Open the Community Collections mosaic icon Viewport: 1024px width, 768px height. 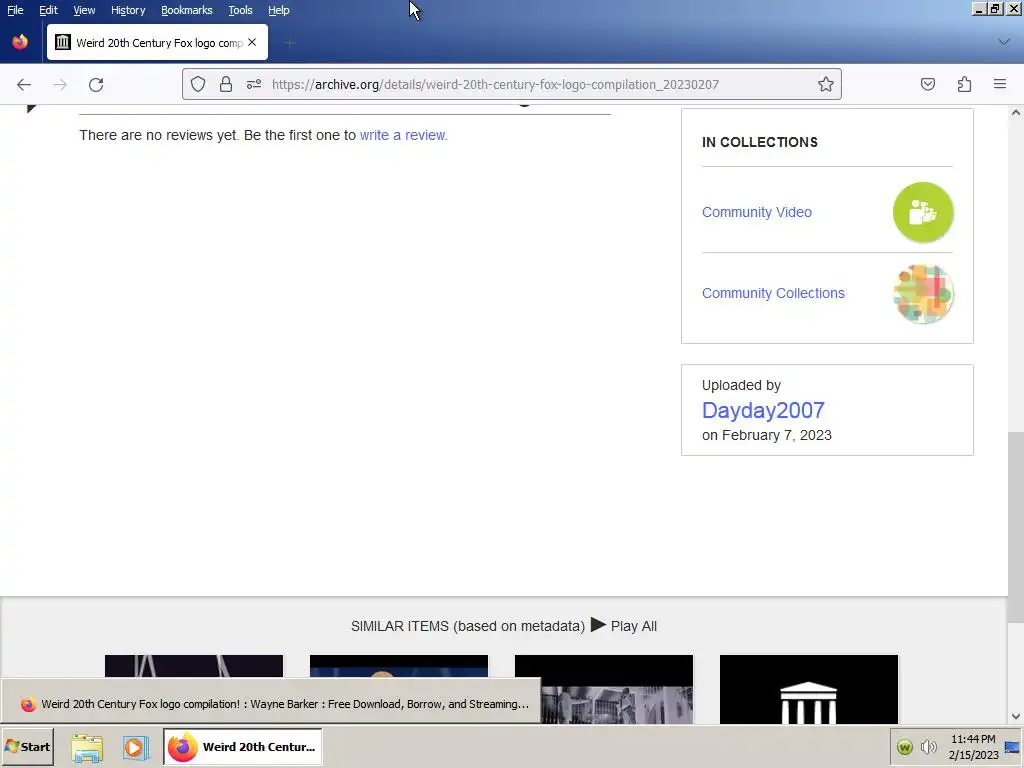click(923, 294)
